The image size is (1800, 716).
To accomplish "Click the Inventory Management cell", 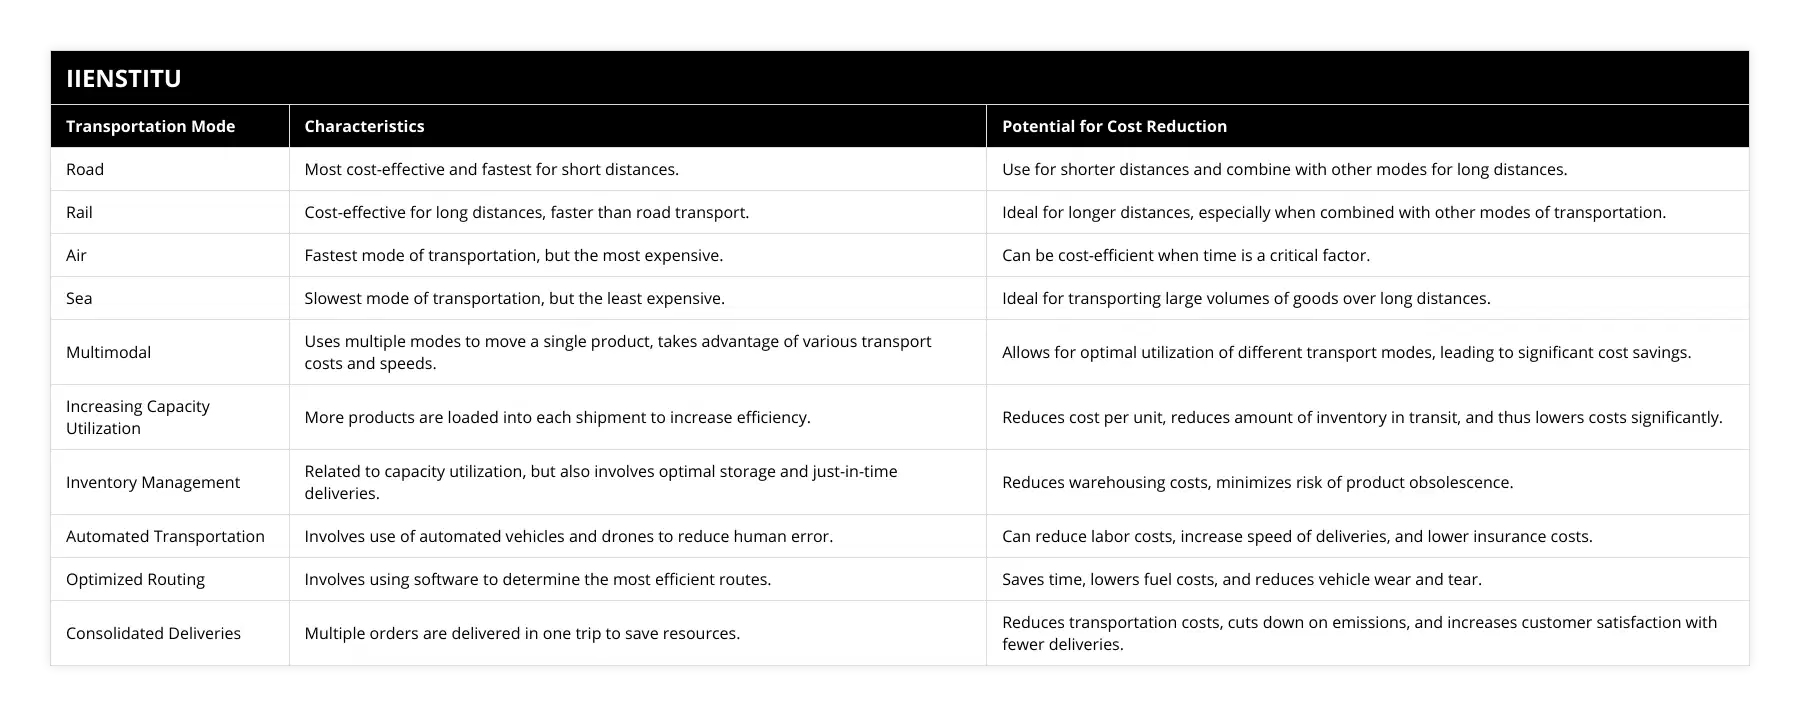I will [x=153, y=482].
